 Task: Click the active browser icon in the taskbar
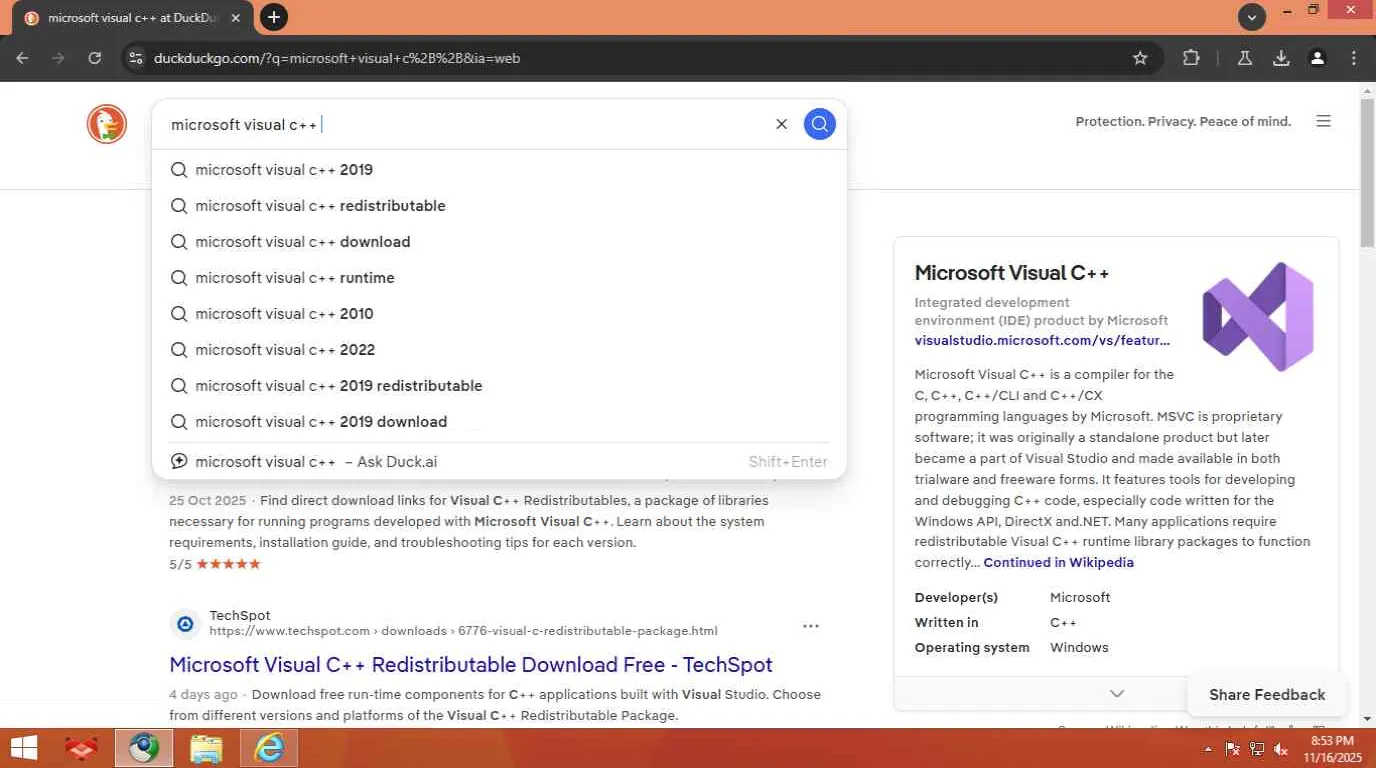click(144, 748)
